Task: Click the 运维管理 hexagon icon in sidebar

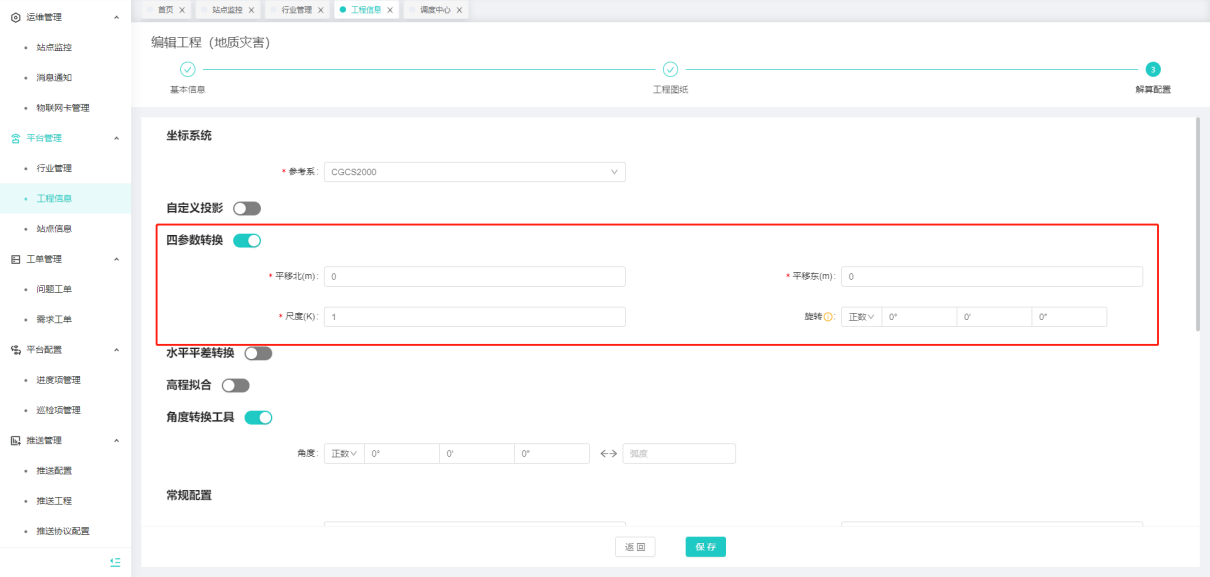Action: tap(15, 18)
